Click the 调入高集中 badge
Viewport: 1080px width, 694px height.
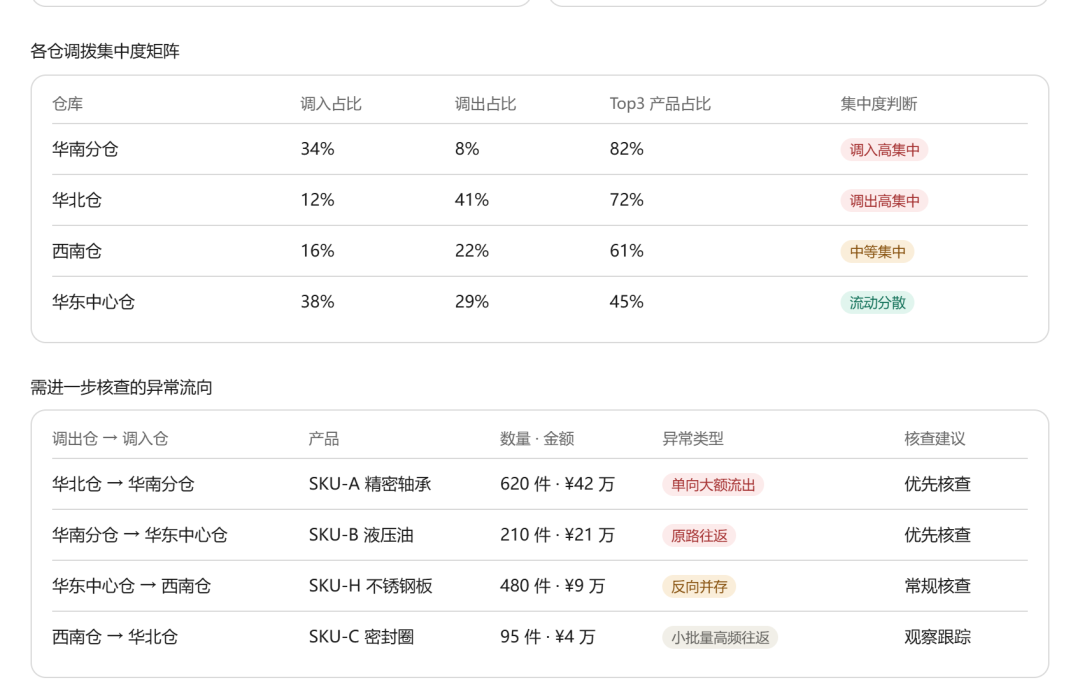point(884,150)
